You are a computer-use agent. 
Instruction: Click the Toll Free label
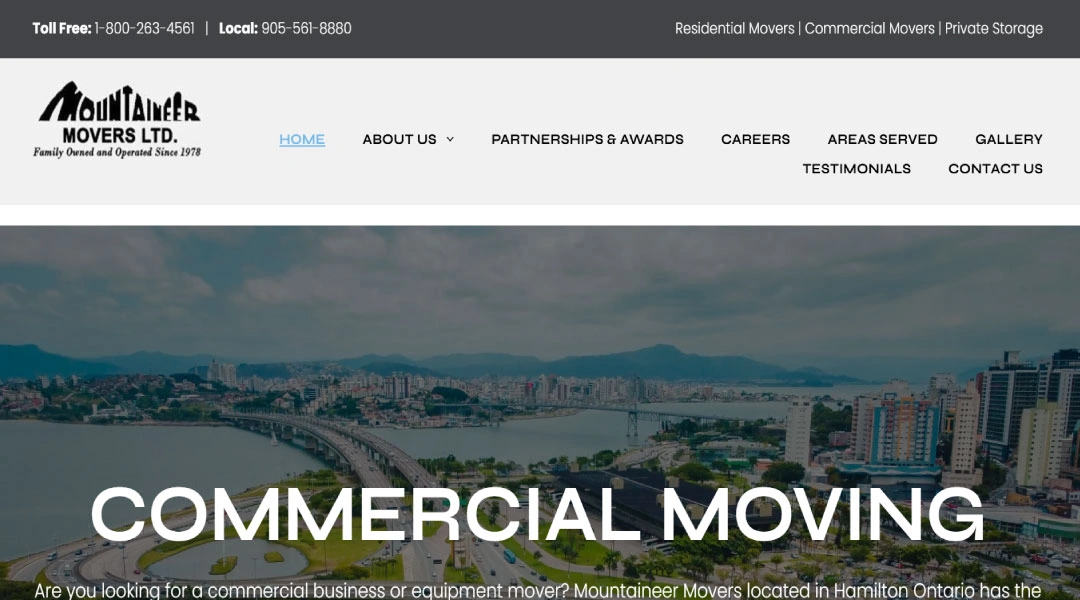pos(61,28)
